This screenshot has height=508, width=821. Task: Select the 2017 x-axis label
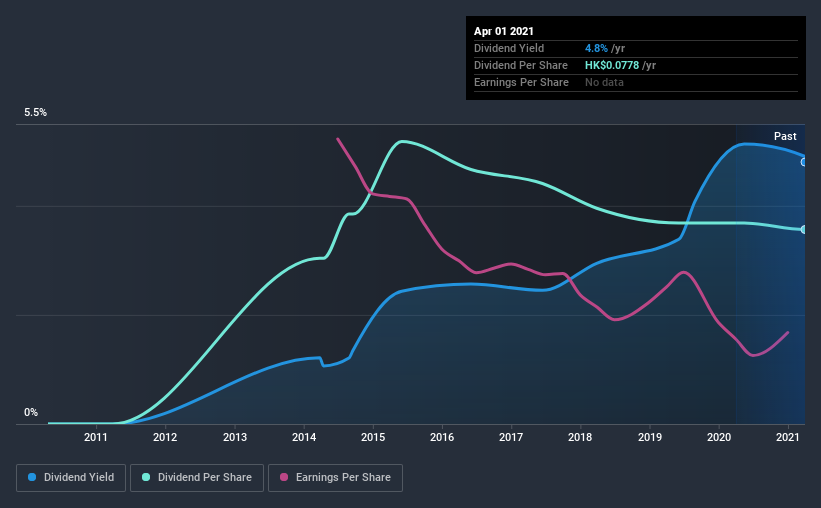click(511, 437)
